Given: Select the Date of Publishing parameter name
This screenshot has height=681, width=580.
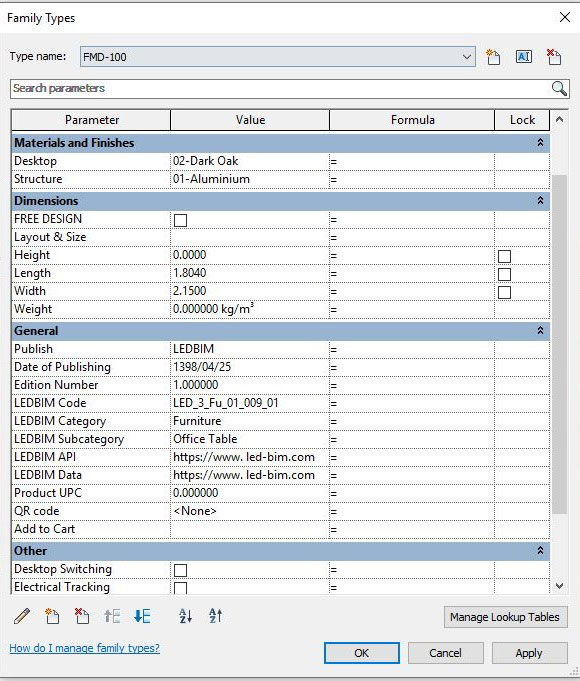Looking at the screenshot, I should 62,367.
